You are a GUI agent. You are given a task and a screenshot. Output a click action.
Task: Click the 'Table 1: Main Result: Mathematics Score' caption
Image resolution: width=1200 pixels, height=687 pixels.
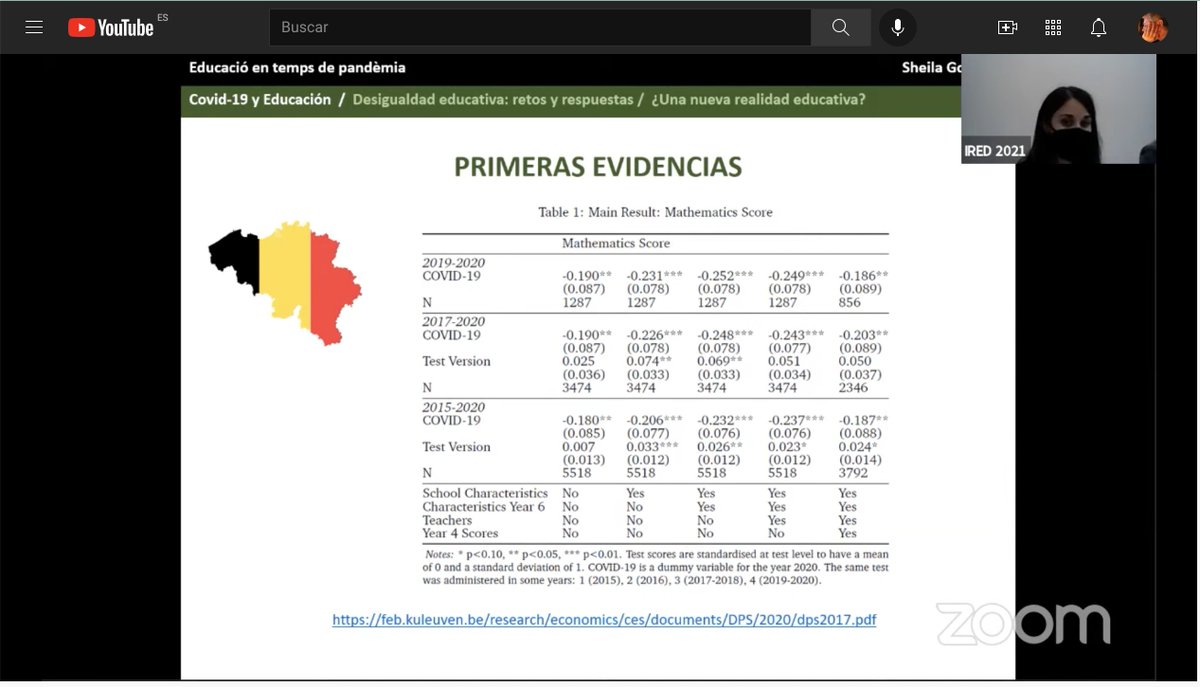pos(655,212)
